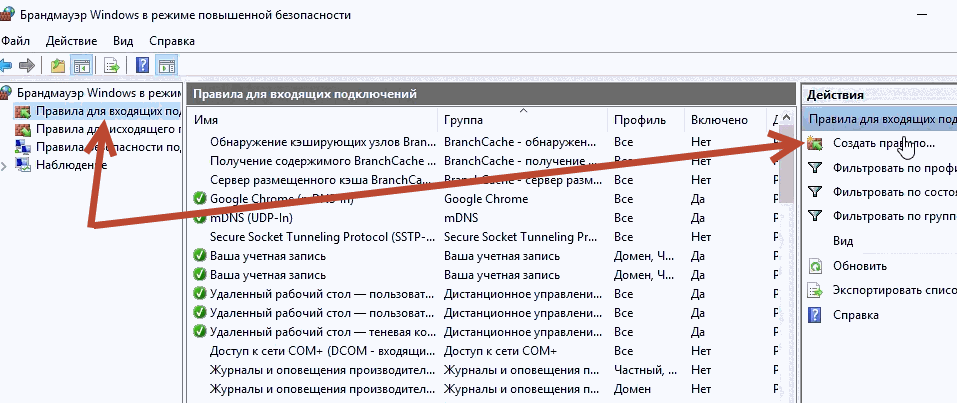Click the rules list vertical scrollbar thumb
Viewport: 957px width, 403px height.
pos(787,164)
